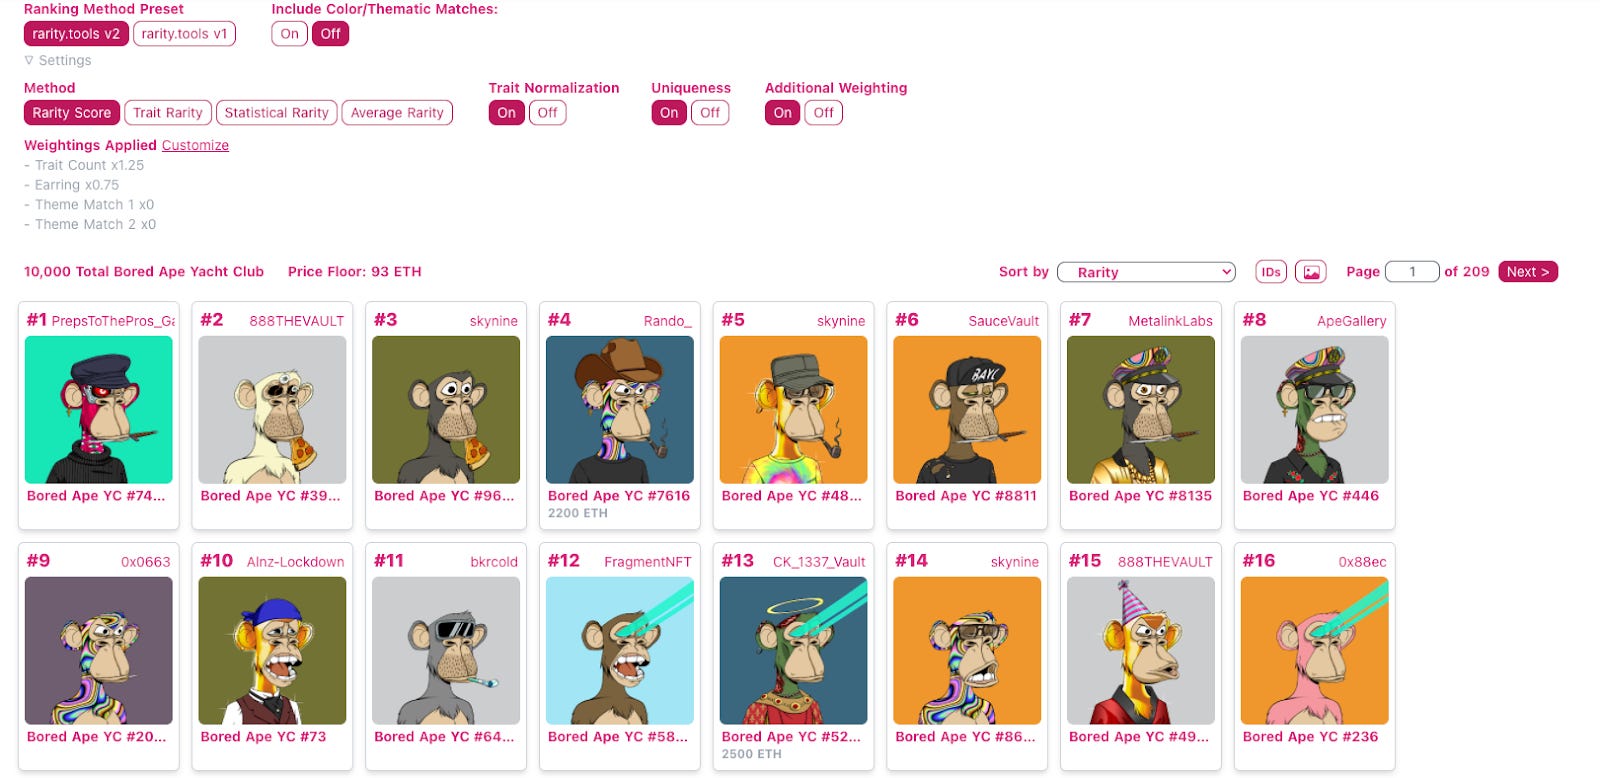Open rank #11 ape thumbnail

(446, 651)
